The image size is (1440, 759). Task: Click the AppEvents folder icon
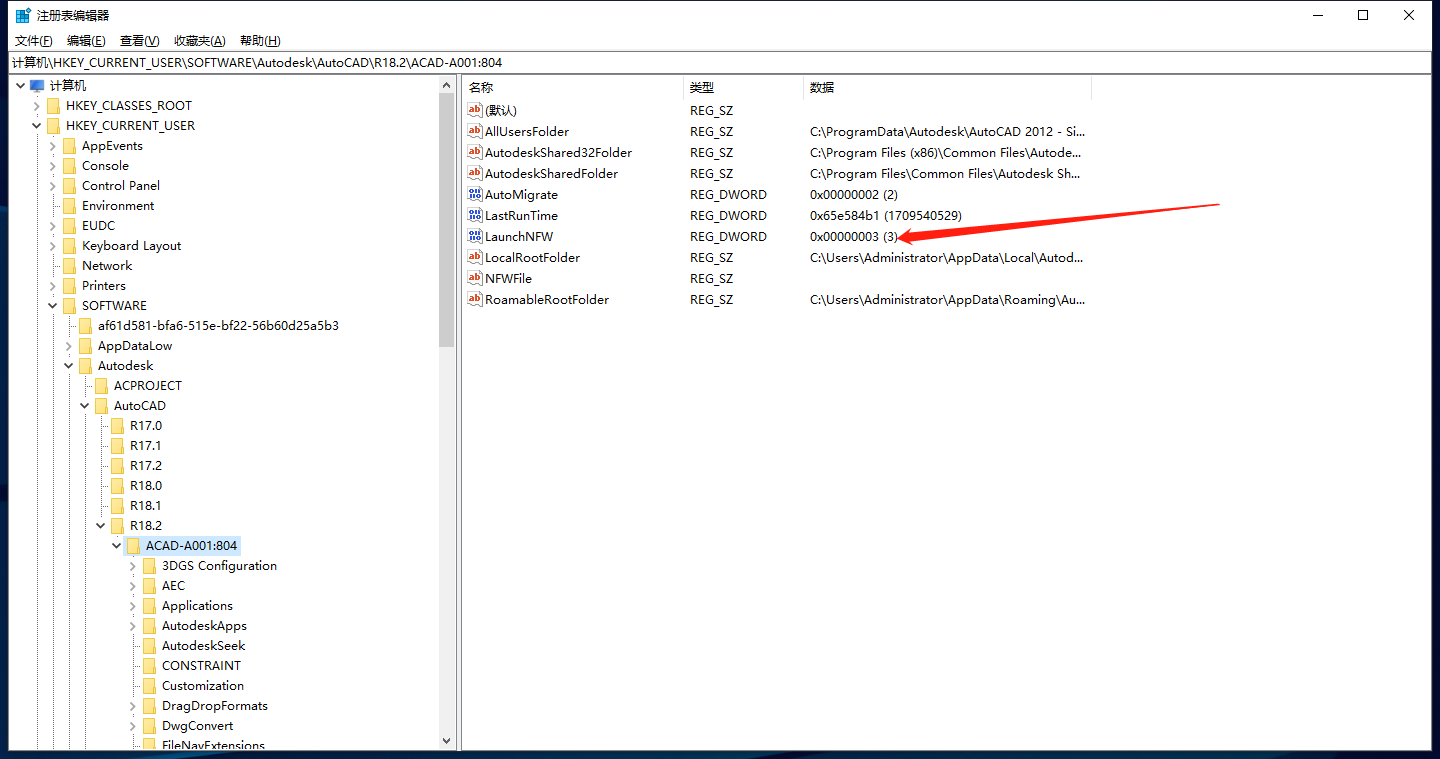pos(69,146)
